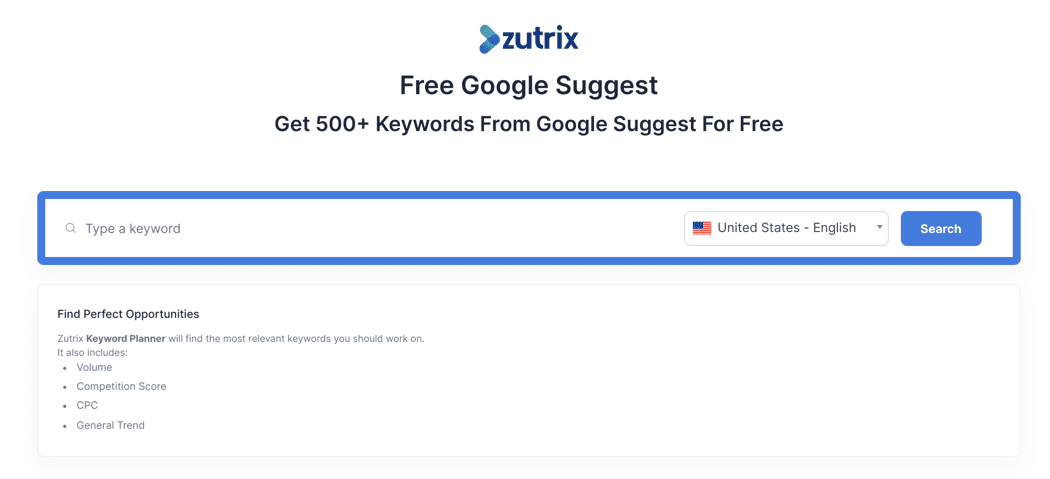This screenshot has height=479, width=1050.
Task: Click the United States flag icon
Action: click(702, 228)
